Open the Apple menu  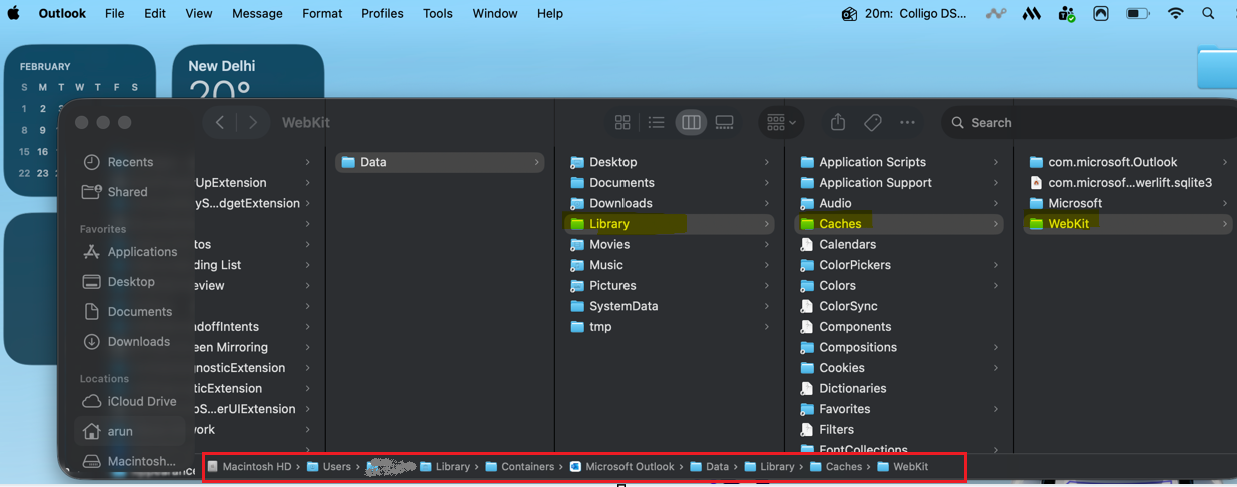14,13
